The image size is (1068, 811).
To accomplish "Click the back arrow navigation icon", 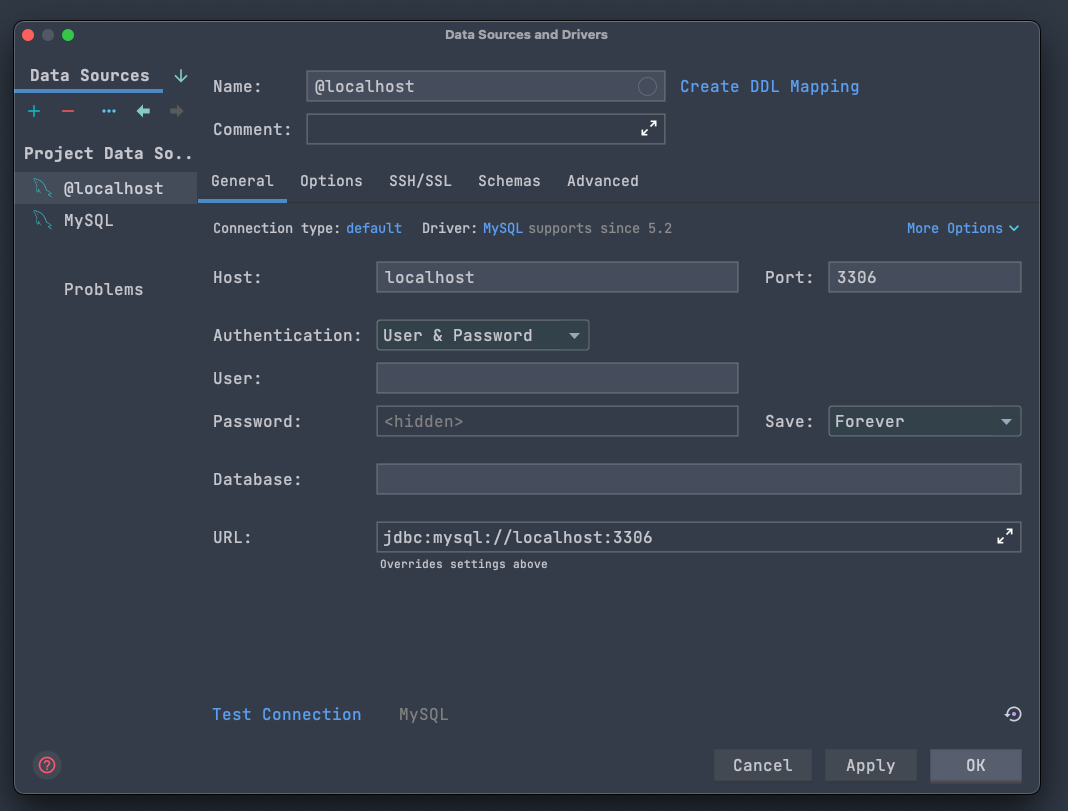I will 143,111.
